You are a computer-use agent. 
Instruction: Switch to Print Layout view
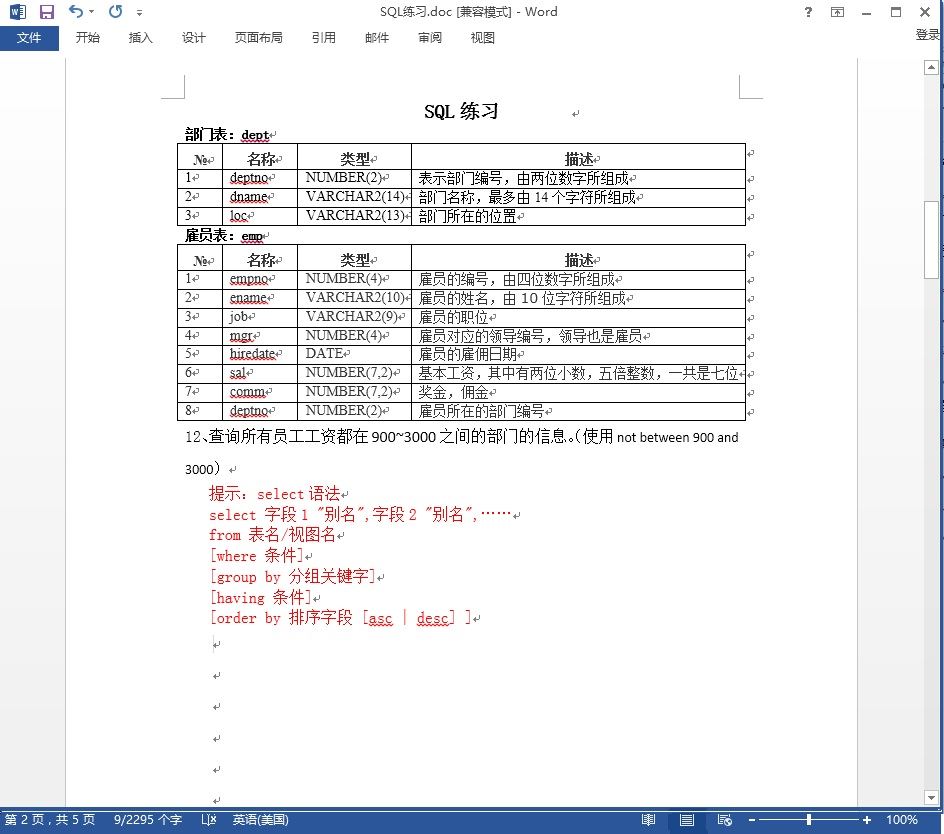coord(687,820)
